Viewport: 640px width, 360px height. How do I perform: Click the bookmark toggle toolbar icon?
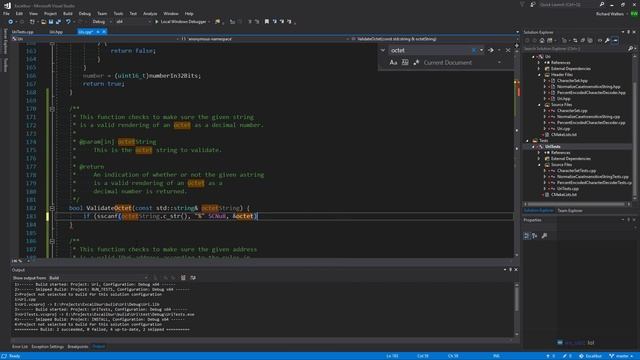[267, 22]
